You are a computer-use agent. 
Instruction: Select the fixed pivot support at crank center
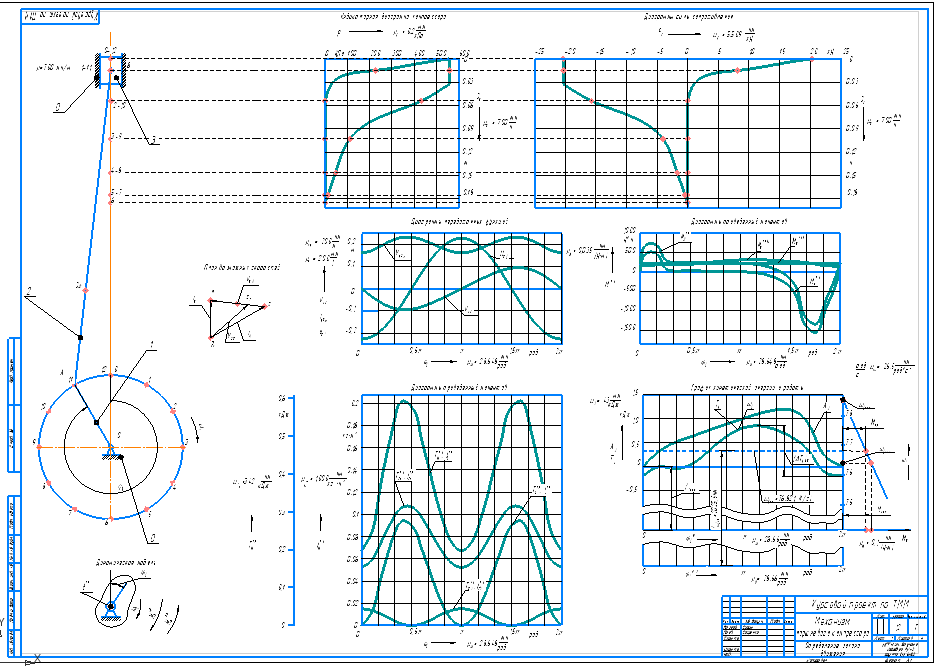111,451
